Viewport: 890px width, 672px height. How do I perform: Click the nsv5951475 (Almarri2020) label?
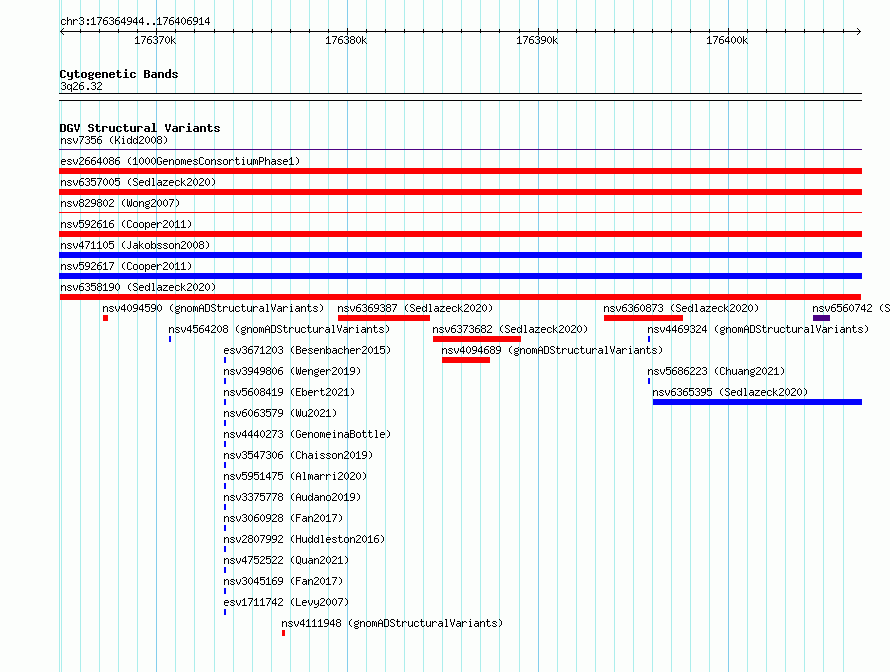pyautogui.click(x=295, y=476)
